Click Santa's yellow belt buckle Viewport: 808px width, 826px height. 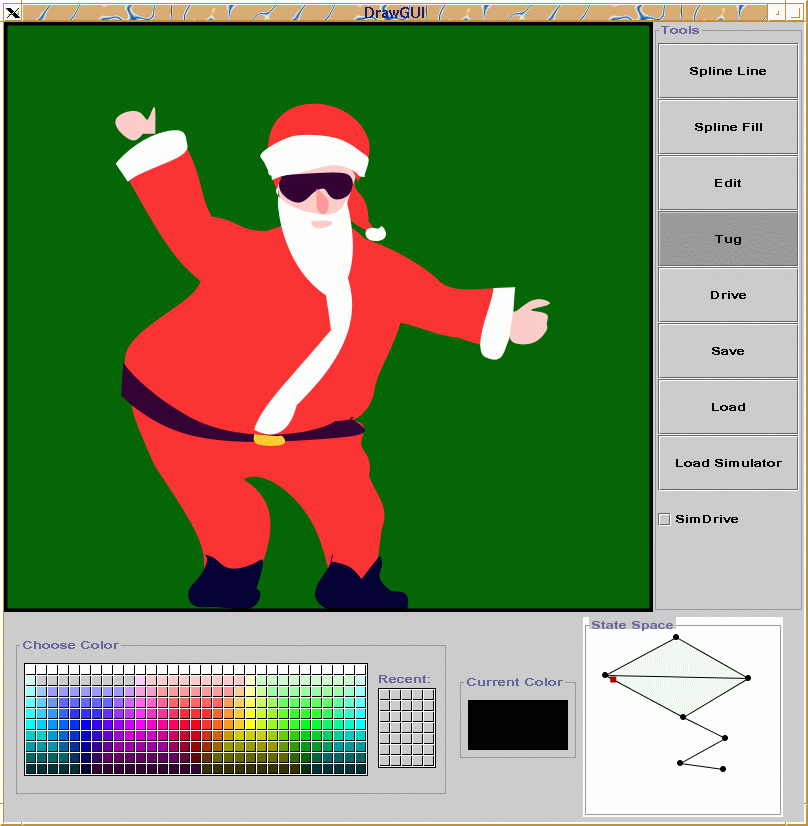pos(269,439)
